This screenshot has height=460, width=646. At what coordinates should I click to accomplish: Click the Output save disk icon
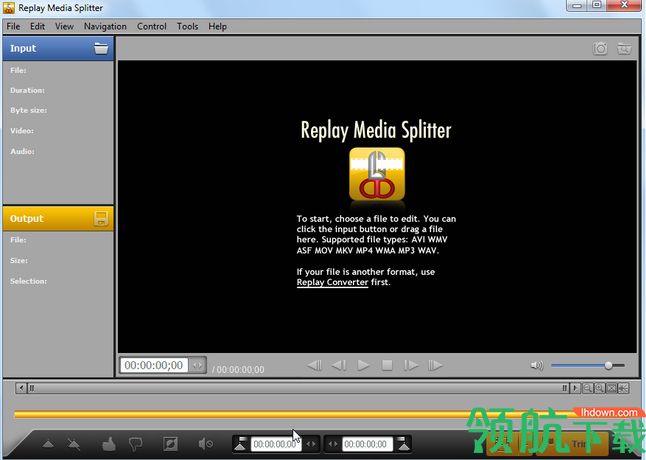point(101,218)
